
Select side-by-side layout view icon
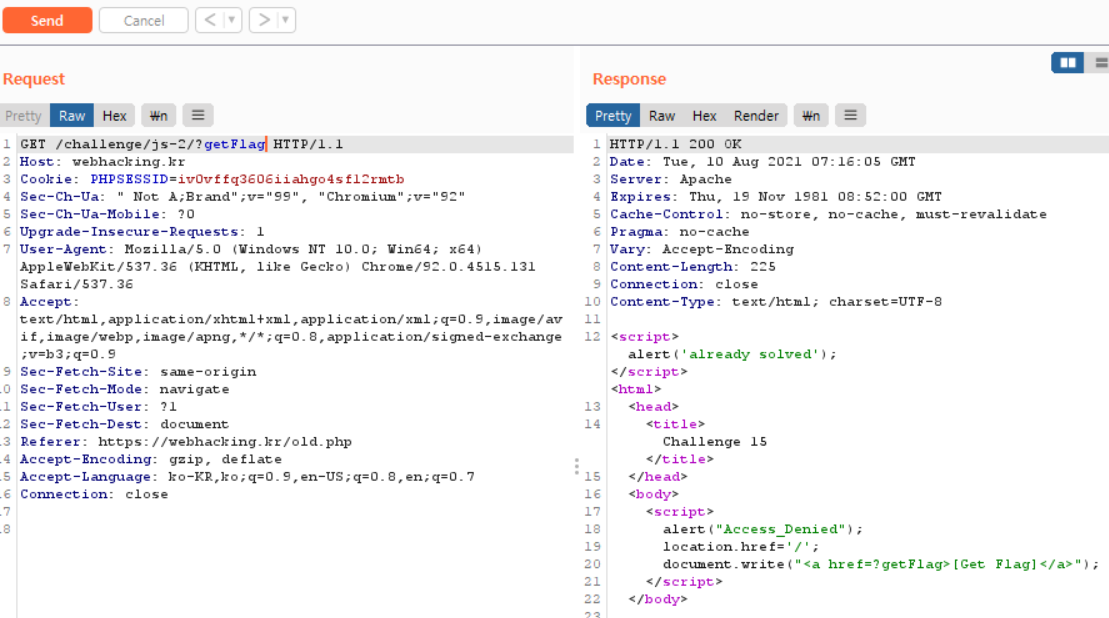click(1067, 63)
